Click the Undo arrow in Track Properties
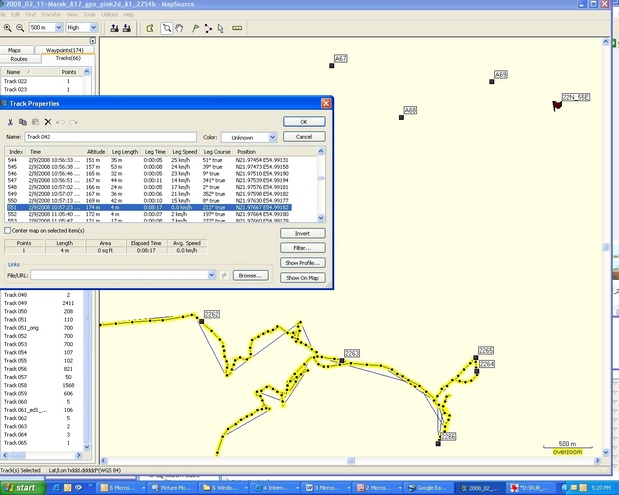The height and width of the screenshot is (495, 619). pos(60,122)
